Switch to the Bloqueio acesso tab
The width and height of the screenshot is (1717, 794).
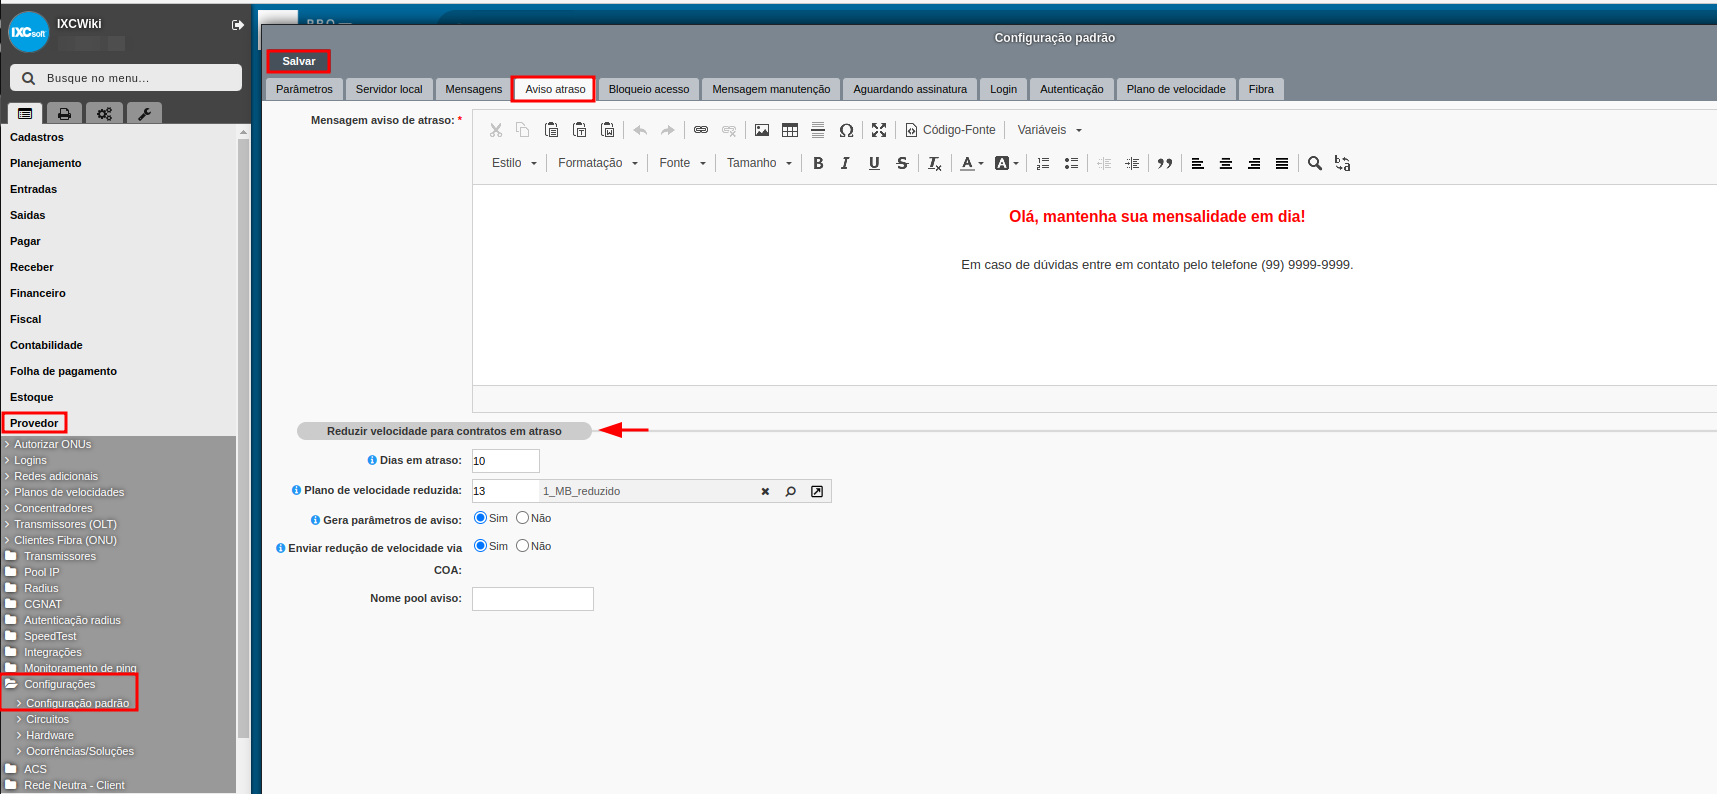tap(649, 89)
